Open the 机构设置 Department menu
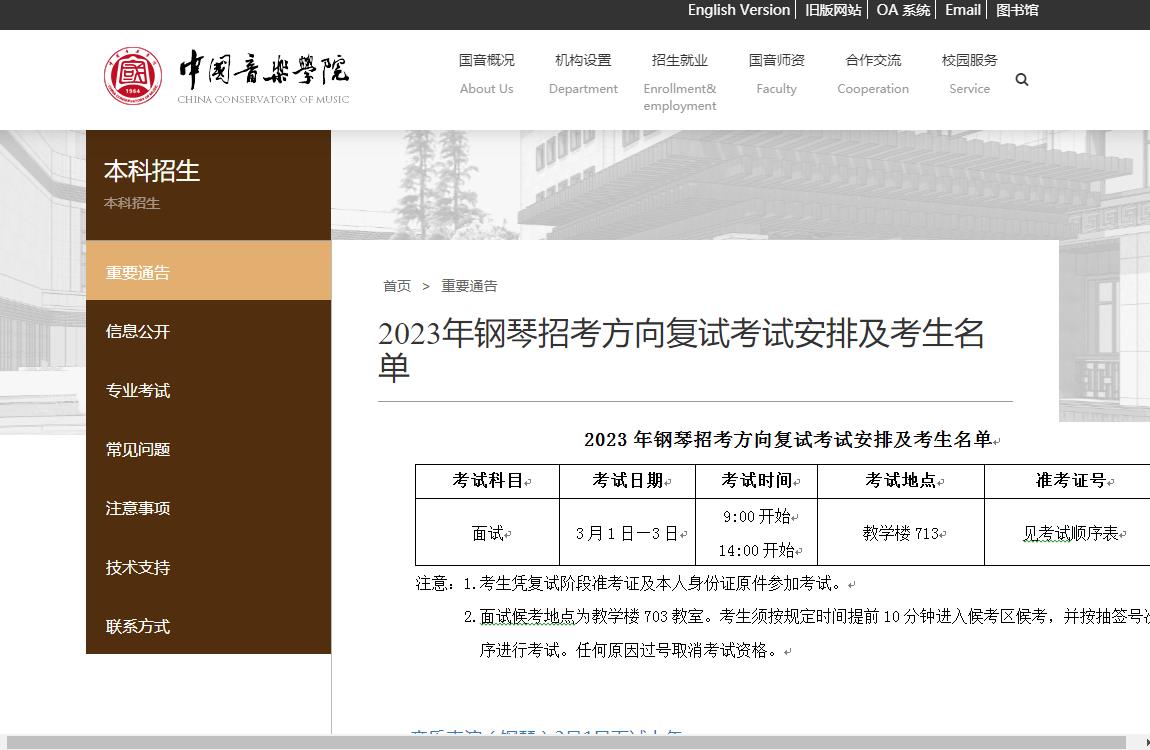Viewport: 1150px width, 750px height. tap(583, 74)
